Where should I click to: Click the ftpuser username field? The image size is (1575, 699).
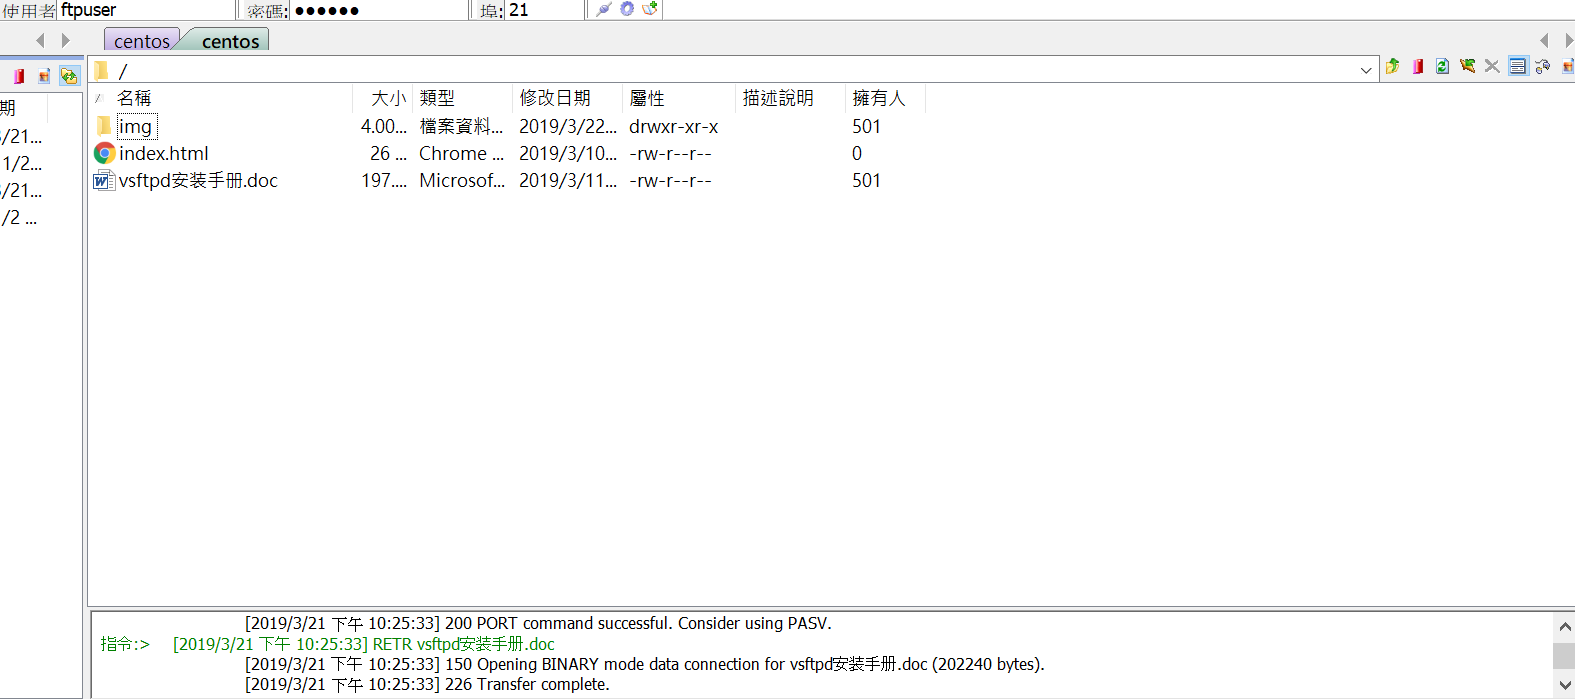coord(146,10)
